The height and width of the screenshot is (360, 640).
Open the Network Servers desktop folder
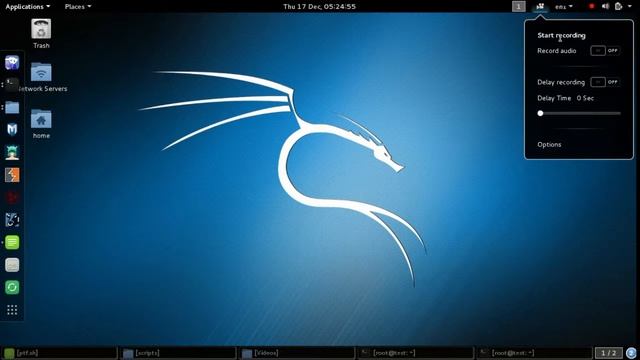(x=41, y=77)
